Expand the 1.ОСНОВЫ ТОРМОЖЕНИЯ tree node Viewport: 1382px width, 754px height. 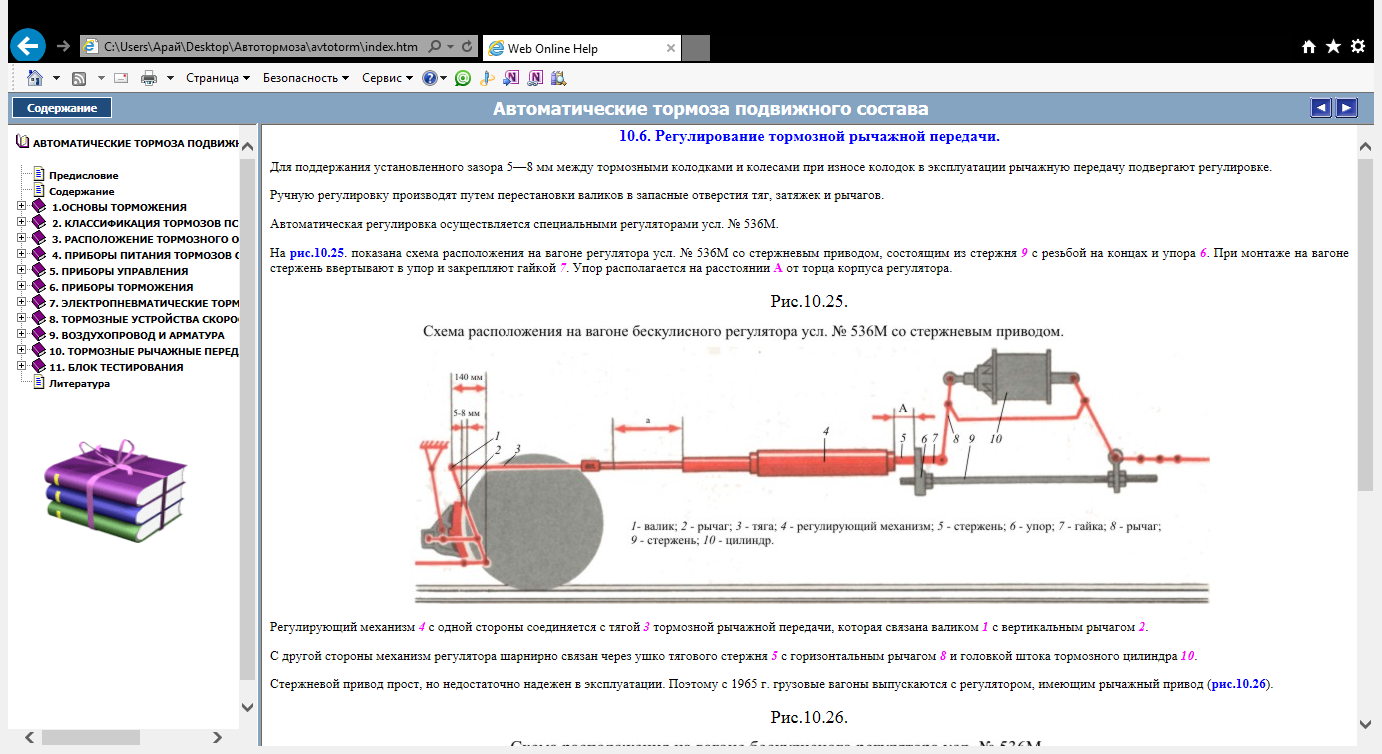[x=23, y=207]
